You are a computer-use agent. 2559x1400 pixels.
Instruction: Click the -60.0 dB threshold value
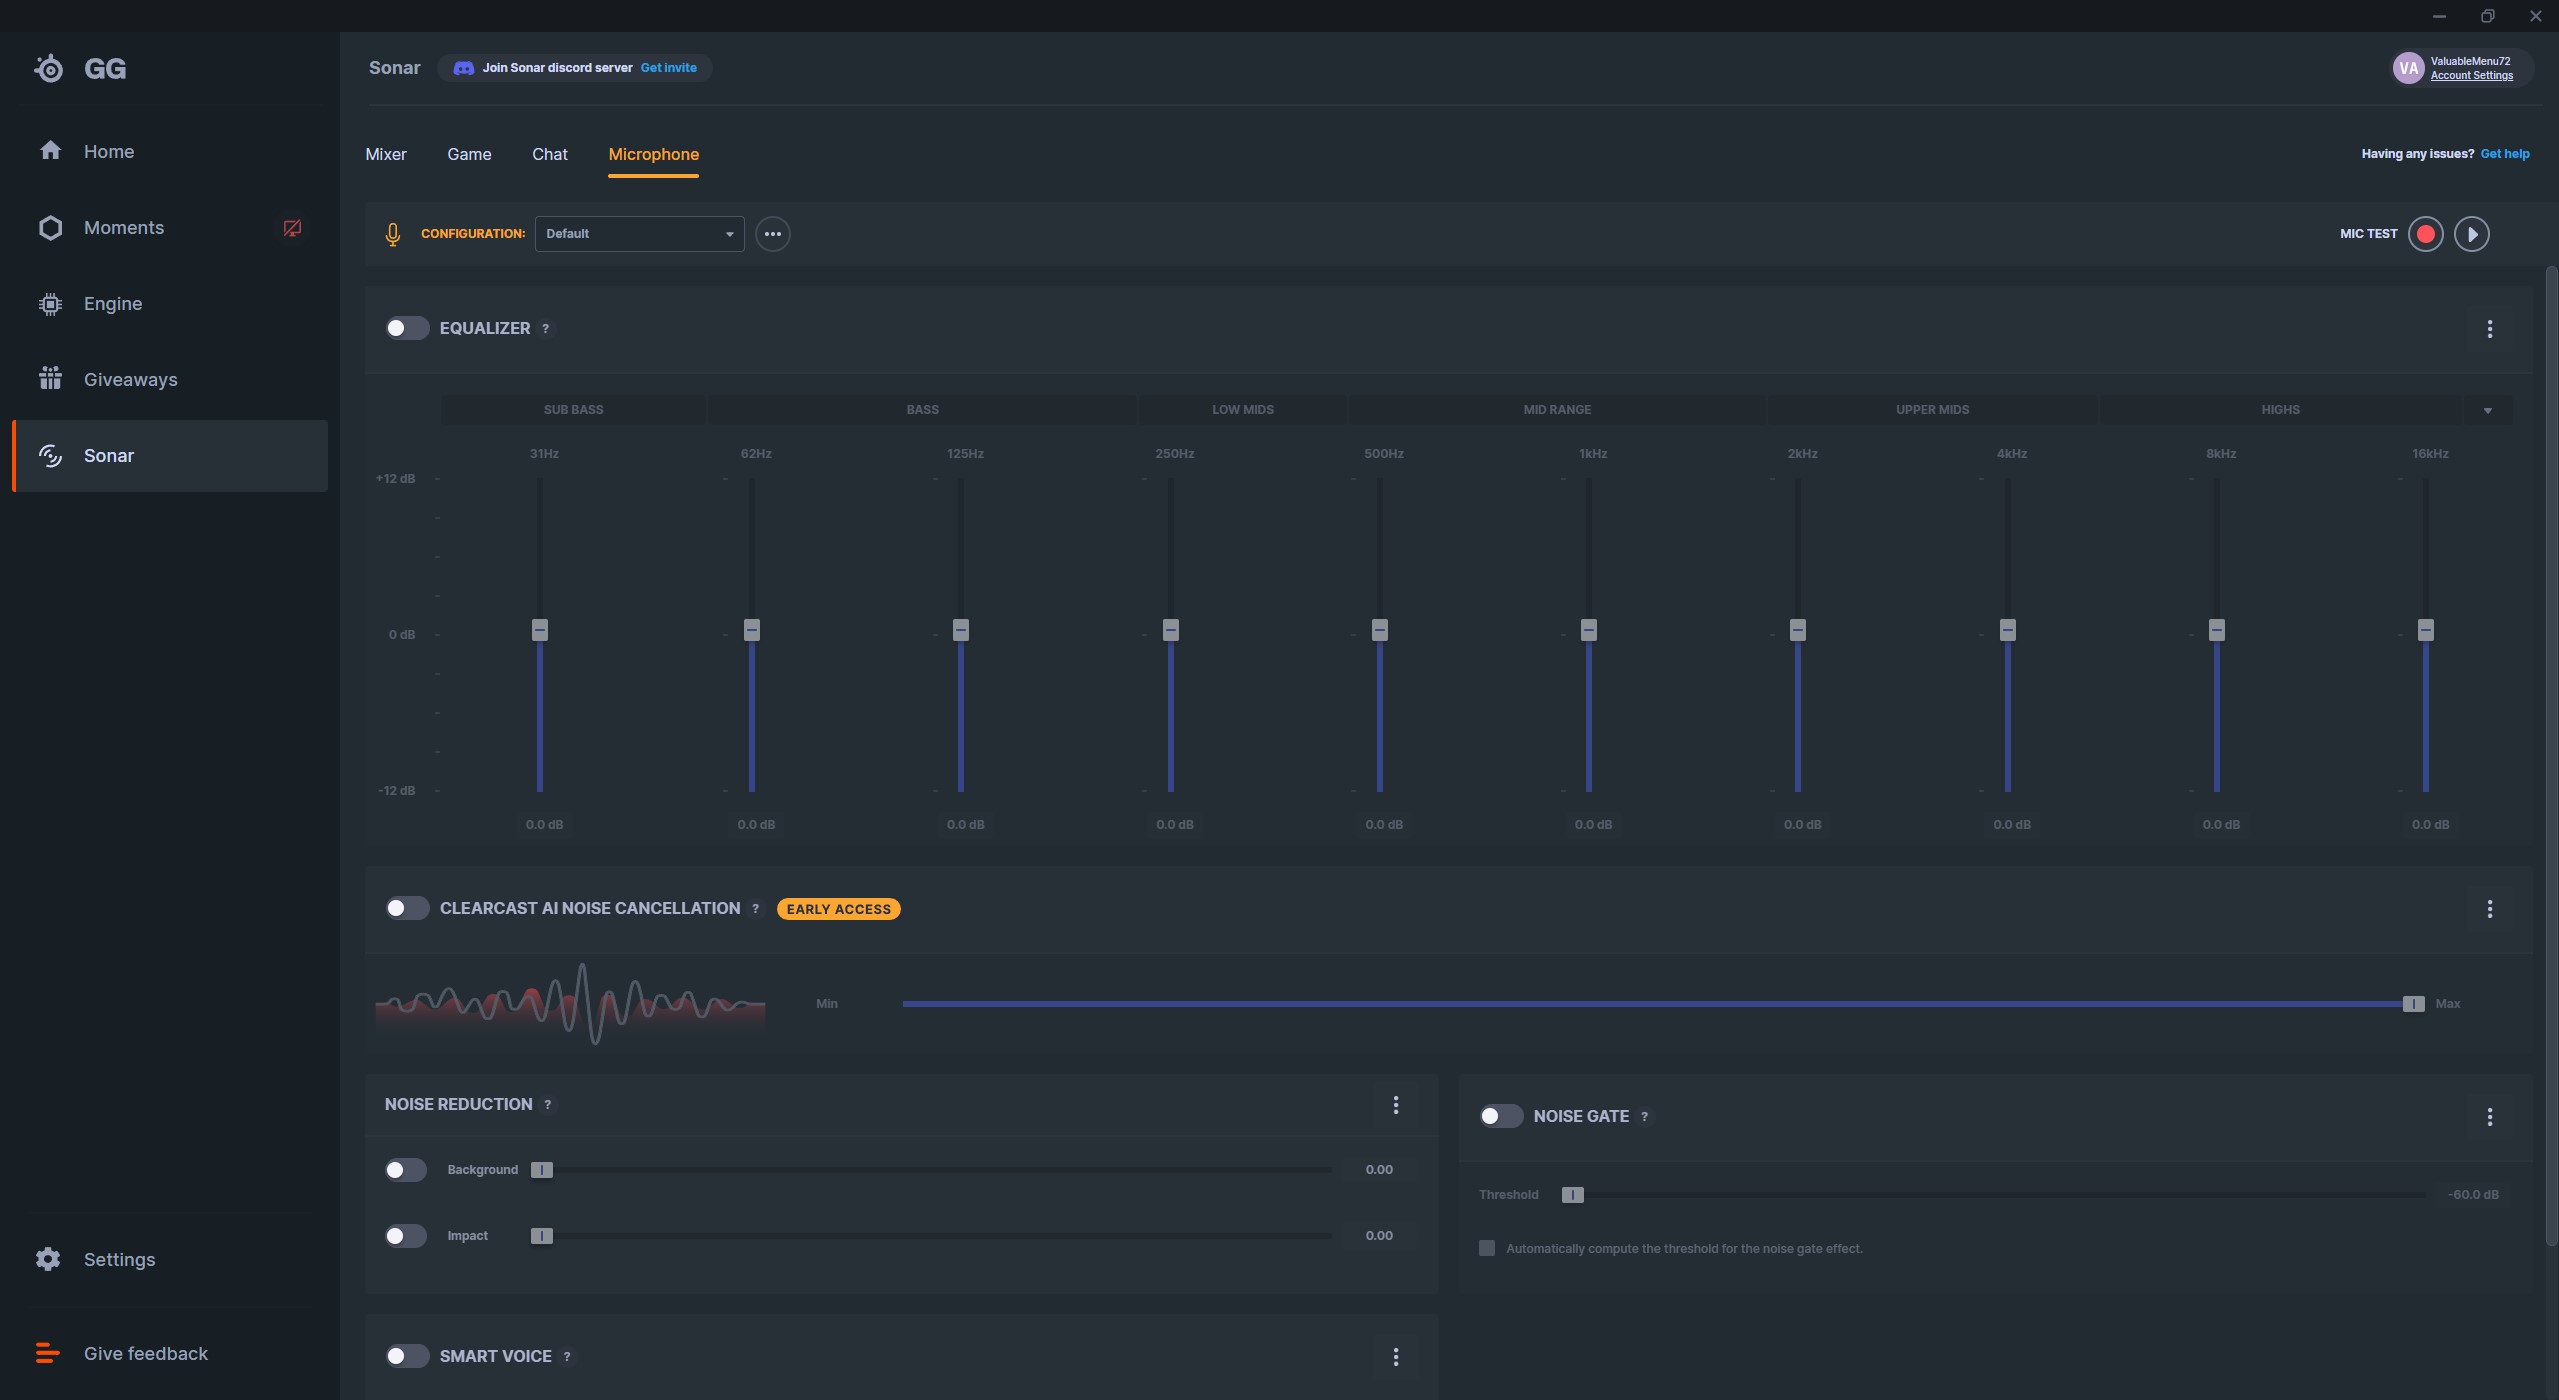coord(2472,1195)
